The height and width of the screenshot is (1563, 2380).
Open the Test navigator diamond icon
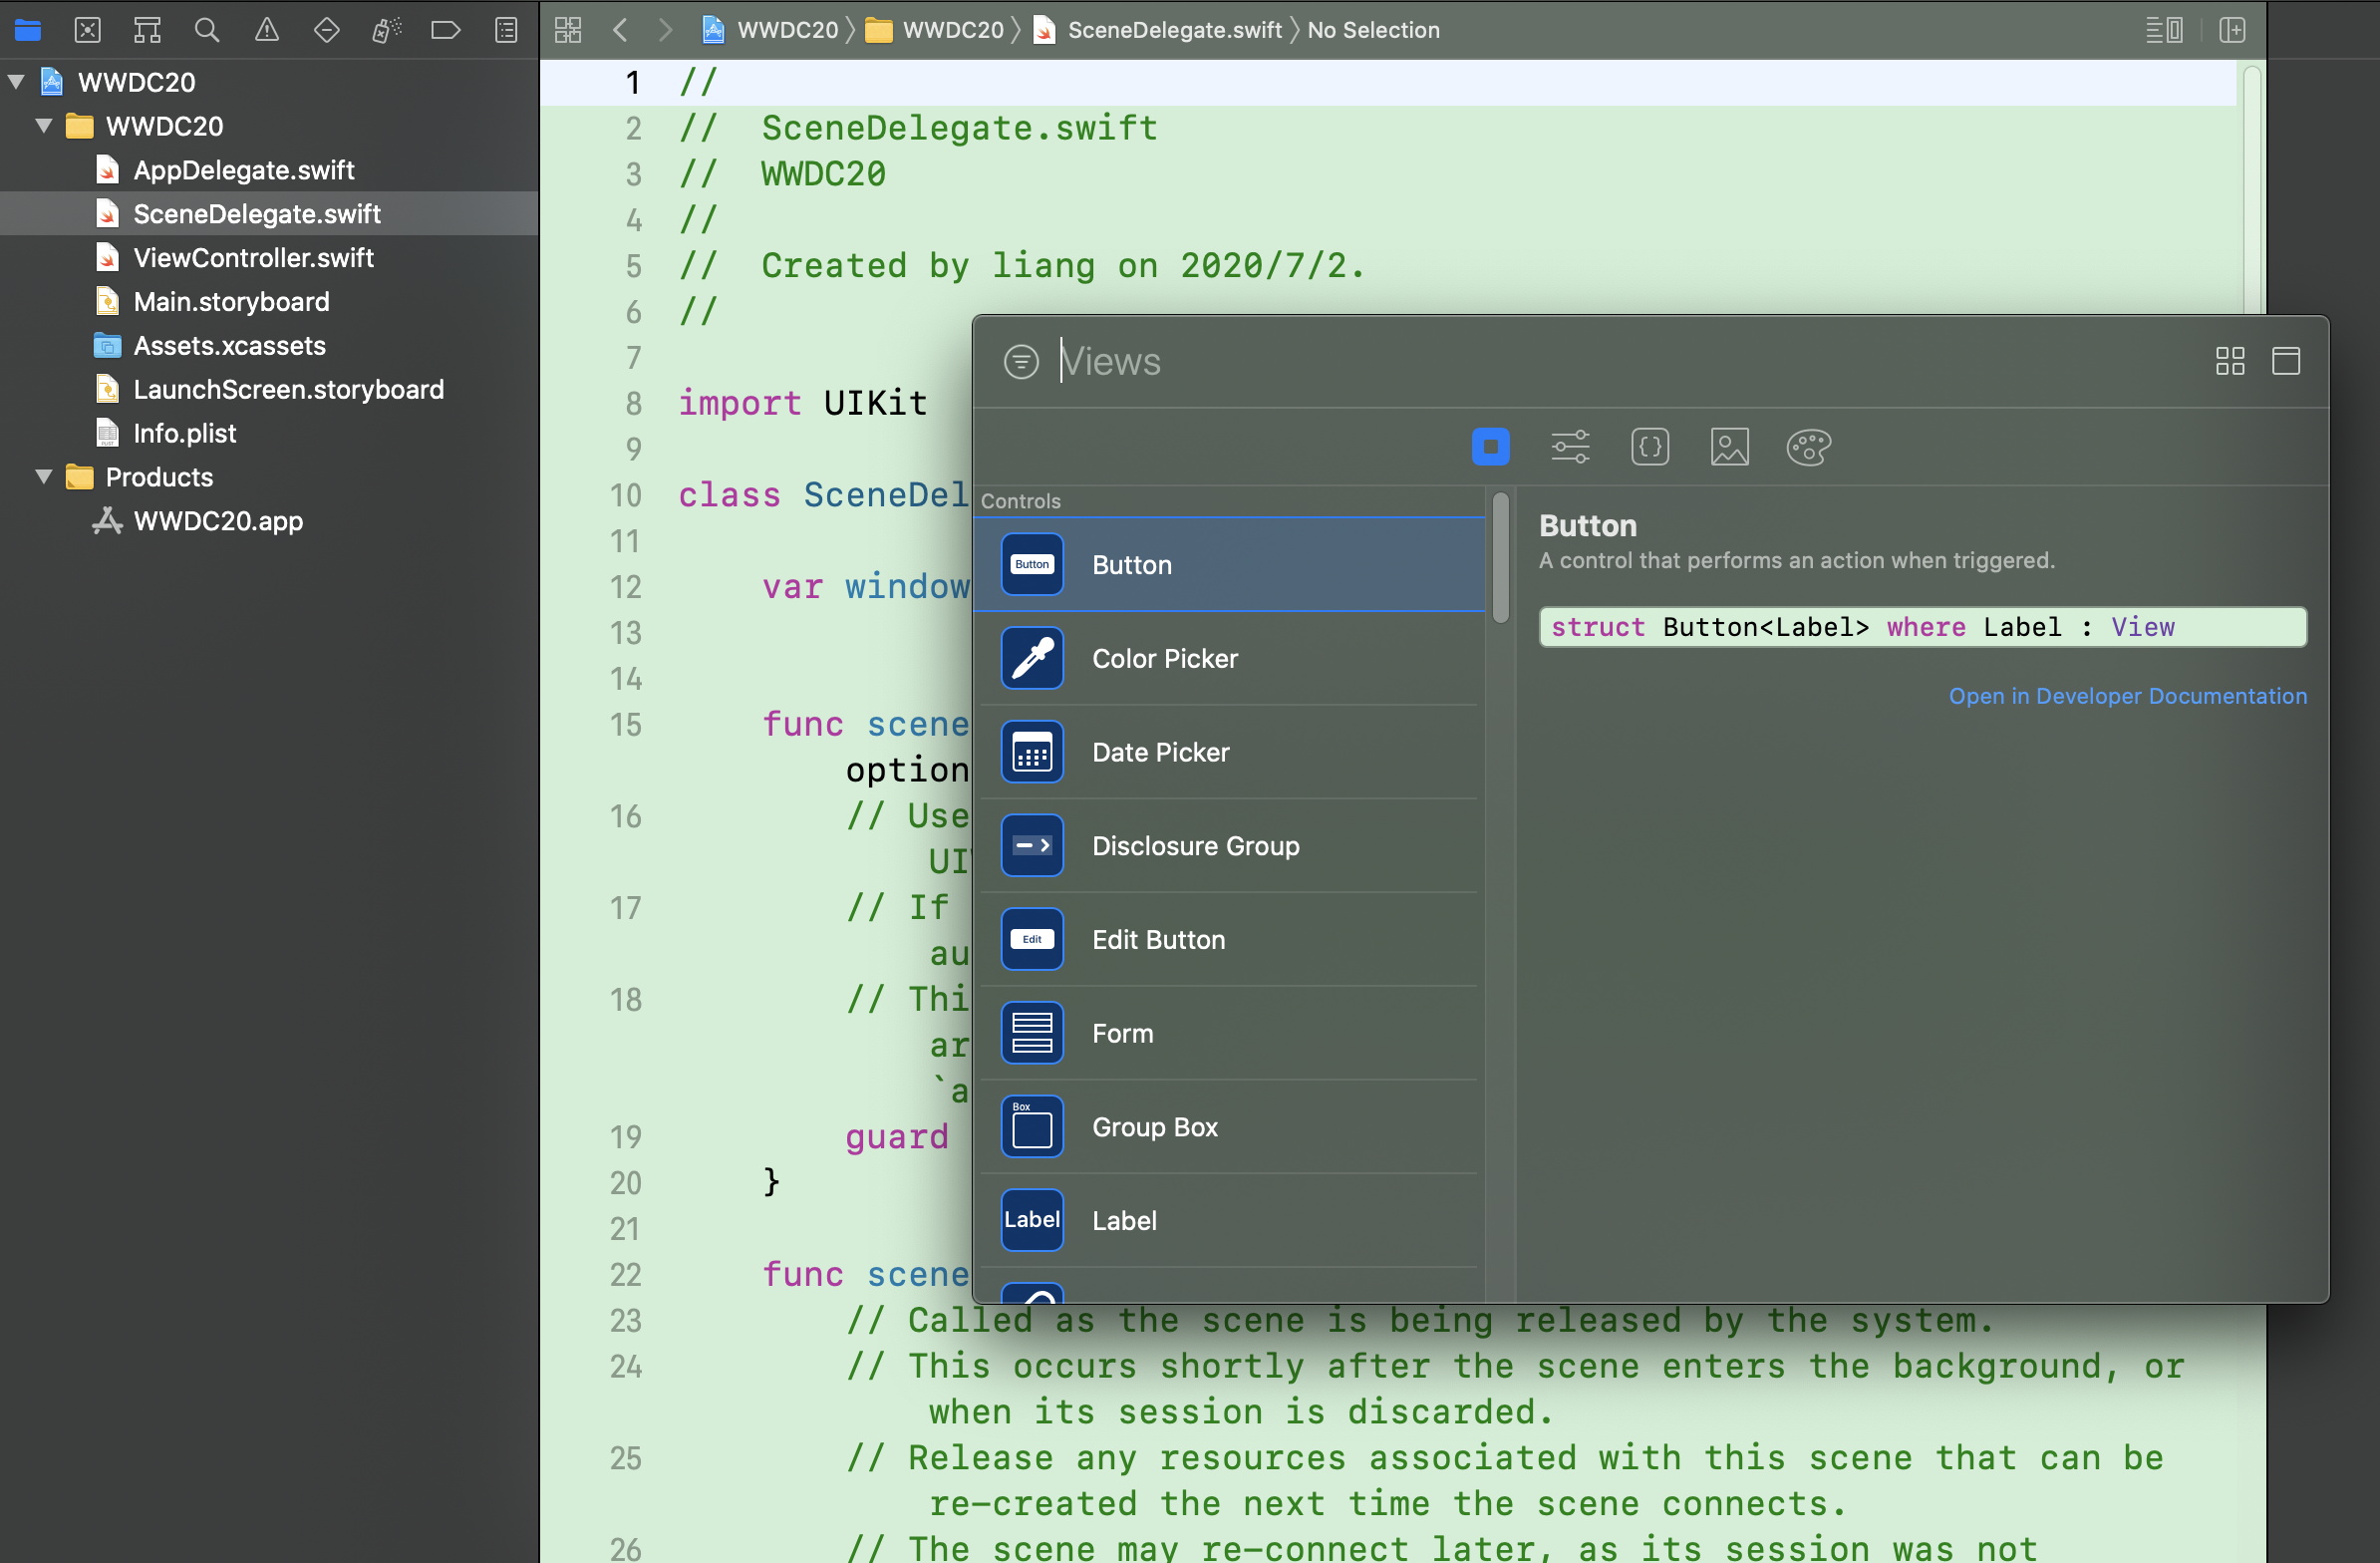(x=326, y=30)
